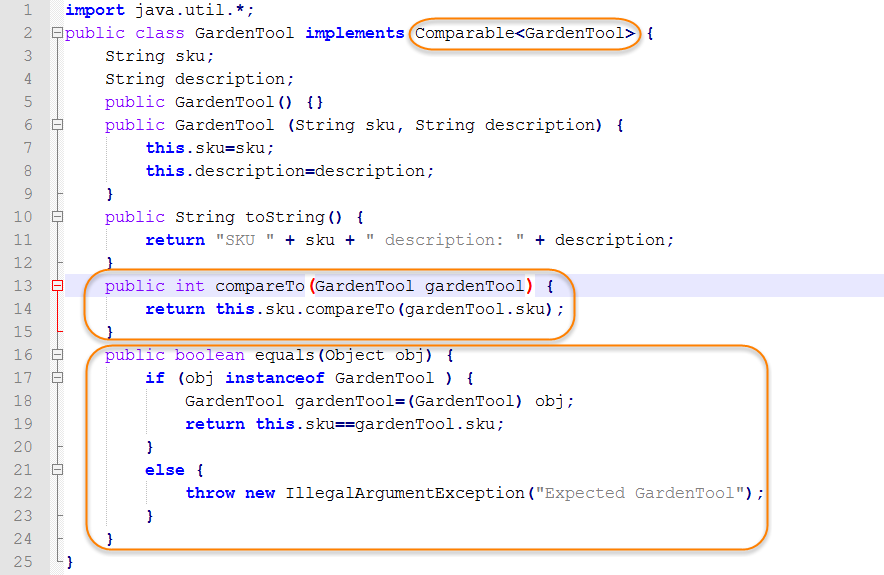The height and width of the screenshot is (575, 884).
Task: Click the 'class' keyword on line 2
Action: point(160,33)
